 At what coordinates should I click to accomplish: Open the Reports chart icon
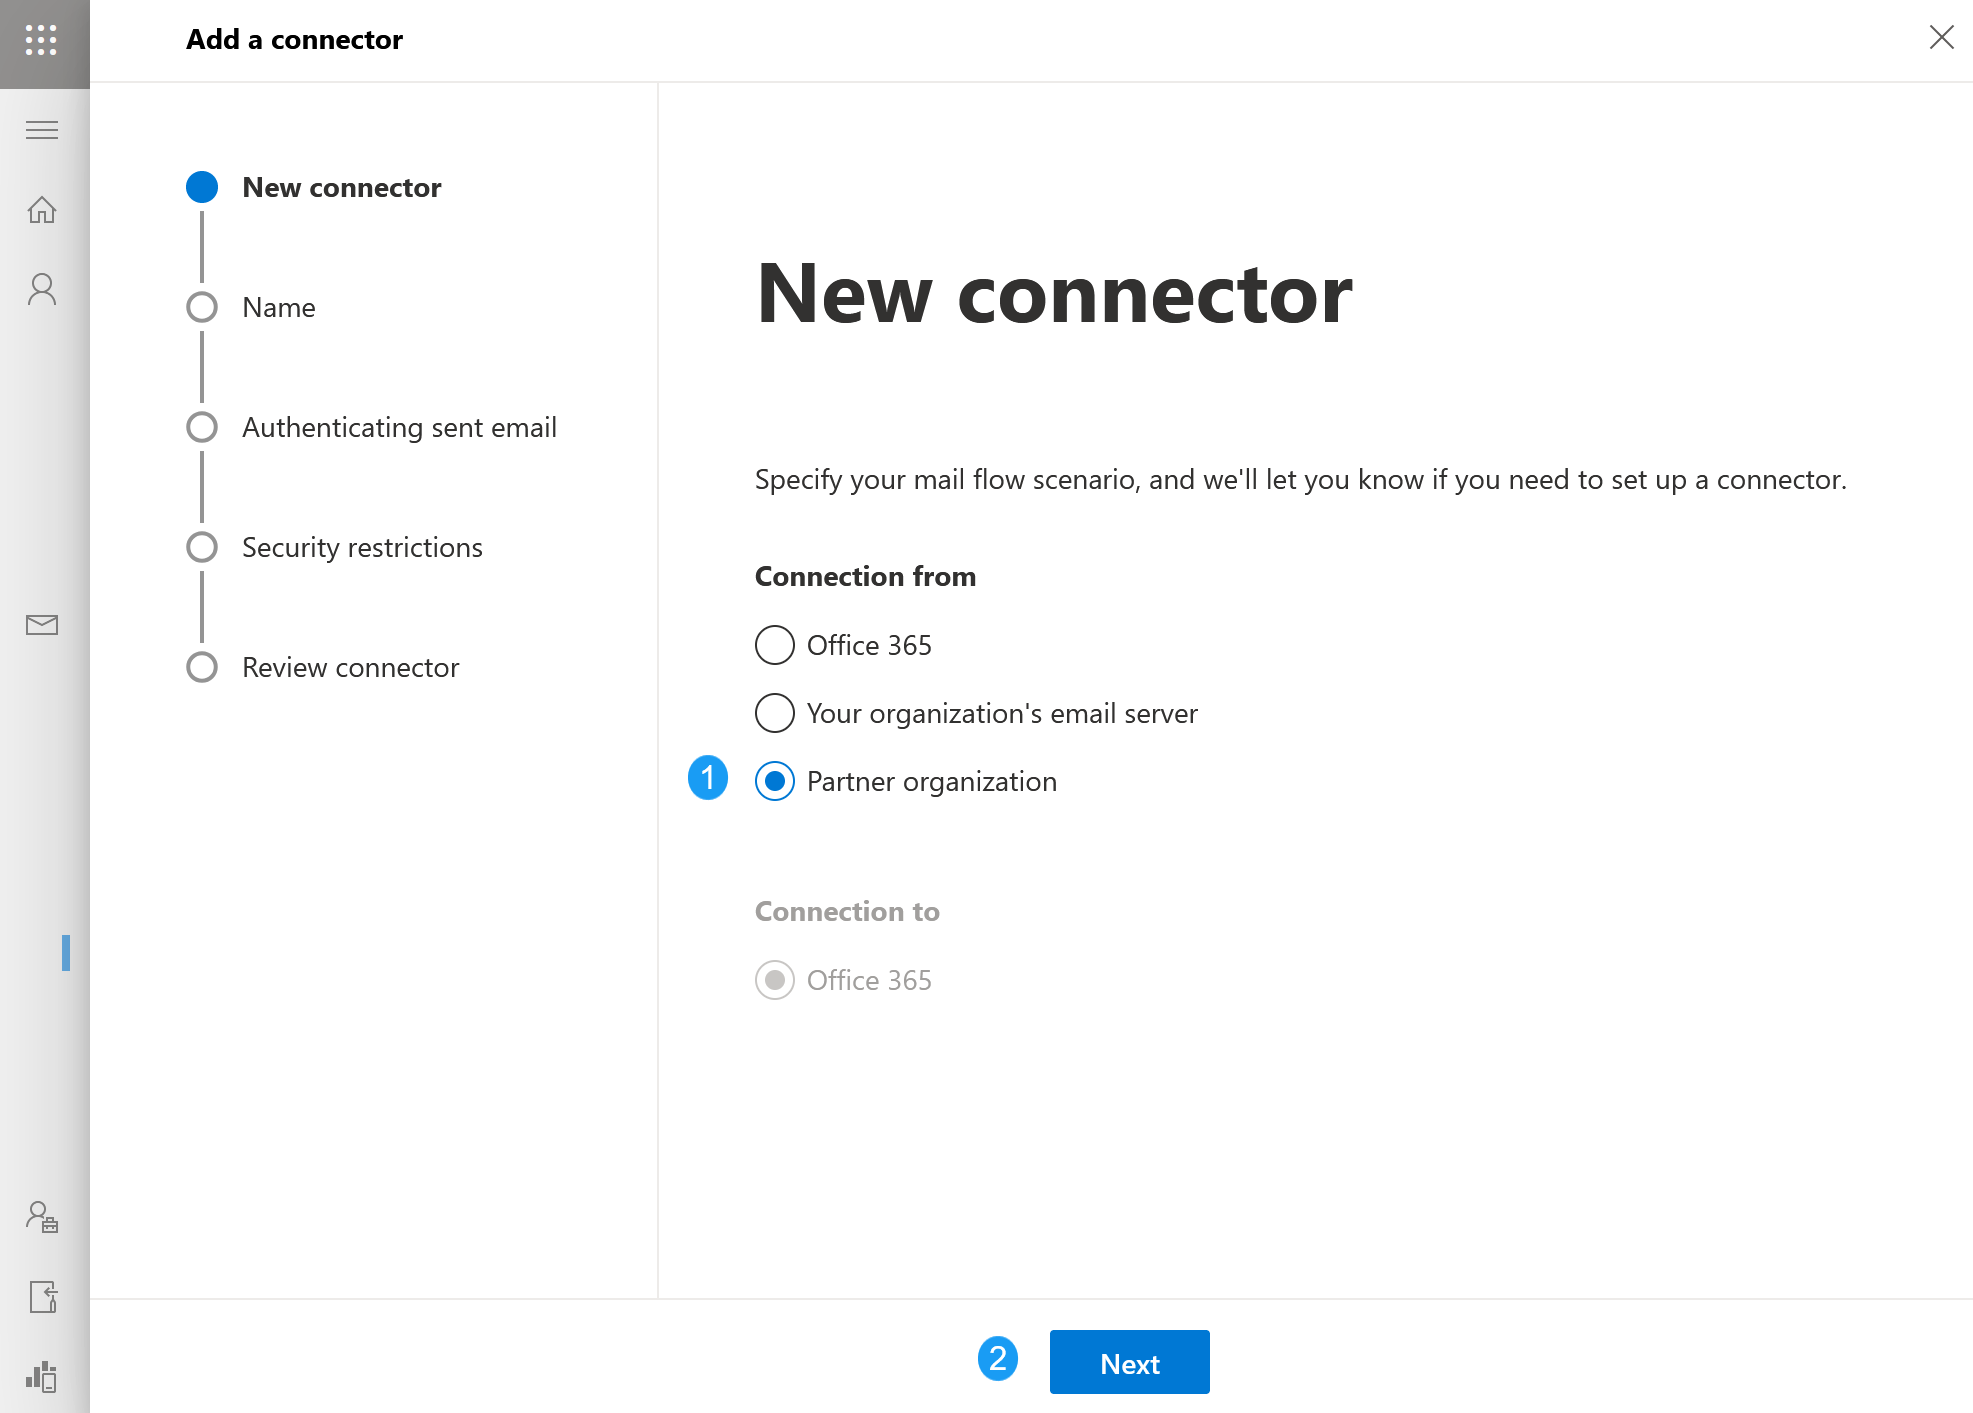(x=42, y=1376)
